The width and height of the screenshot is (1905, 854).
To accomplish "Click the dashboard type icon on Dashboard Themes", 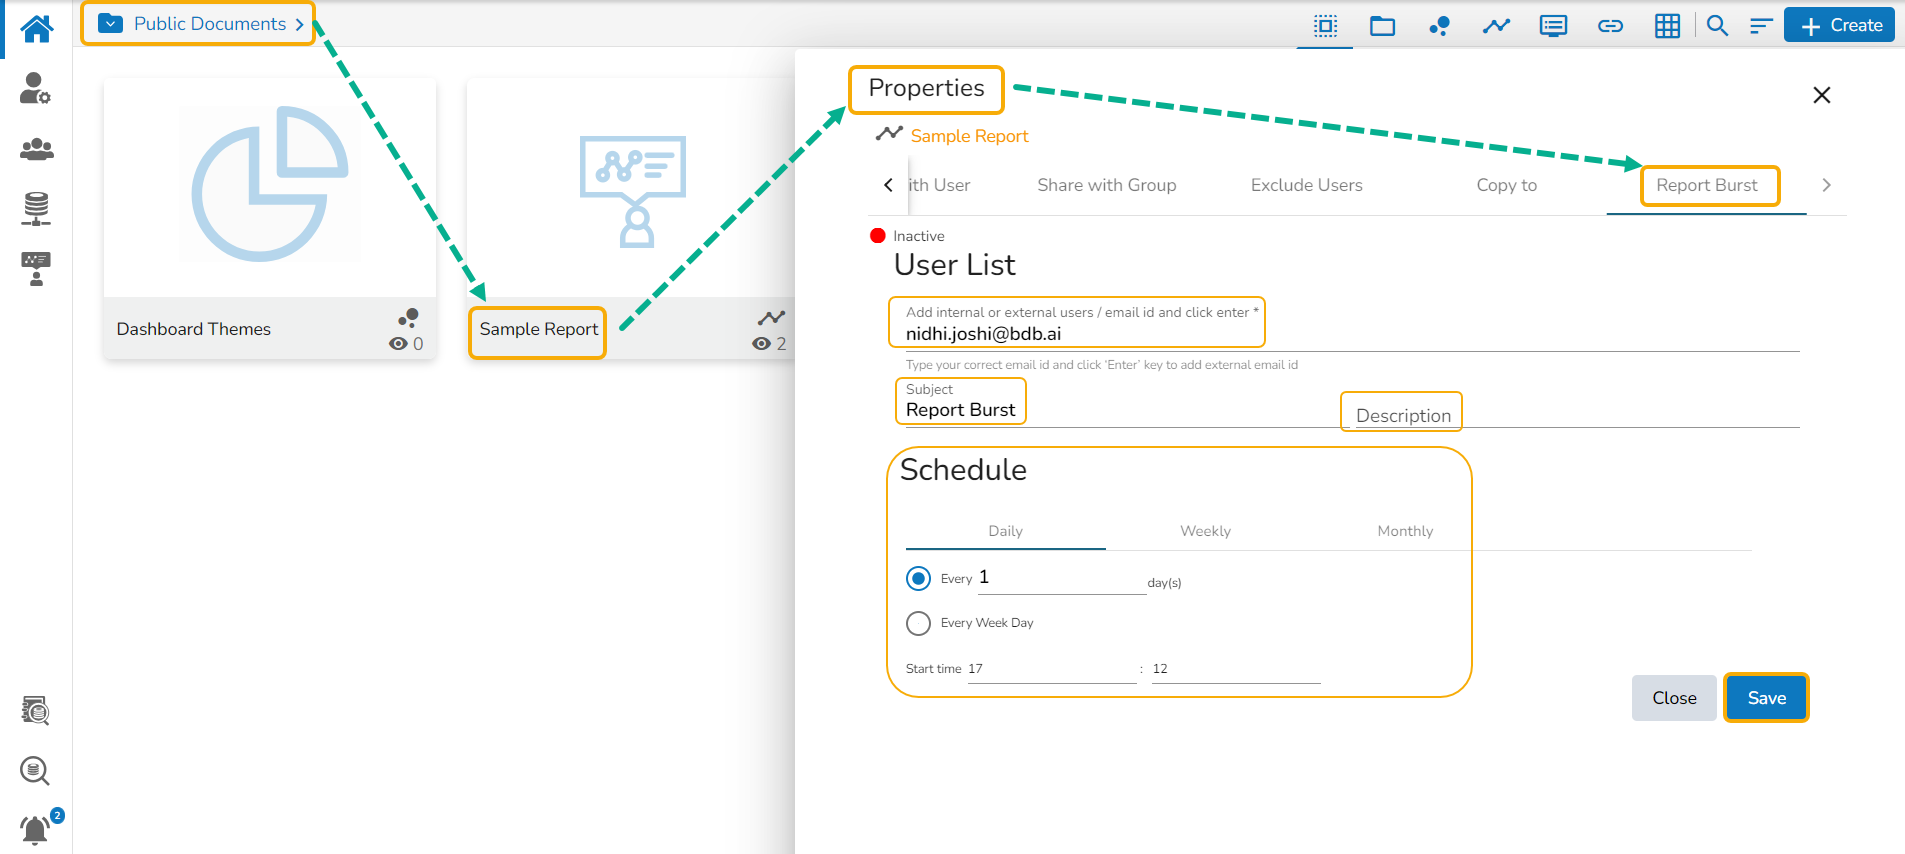I will click(408, 318).
